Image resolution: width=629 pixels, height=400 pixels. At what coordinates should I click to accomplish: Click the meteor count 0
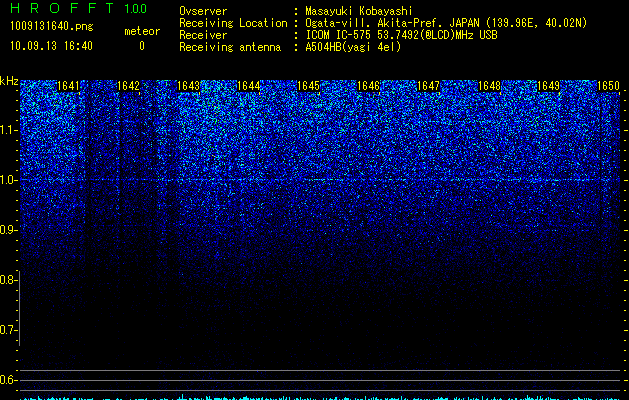click(x=142, y=46)
